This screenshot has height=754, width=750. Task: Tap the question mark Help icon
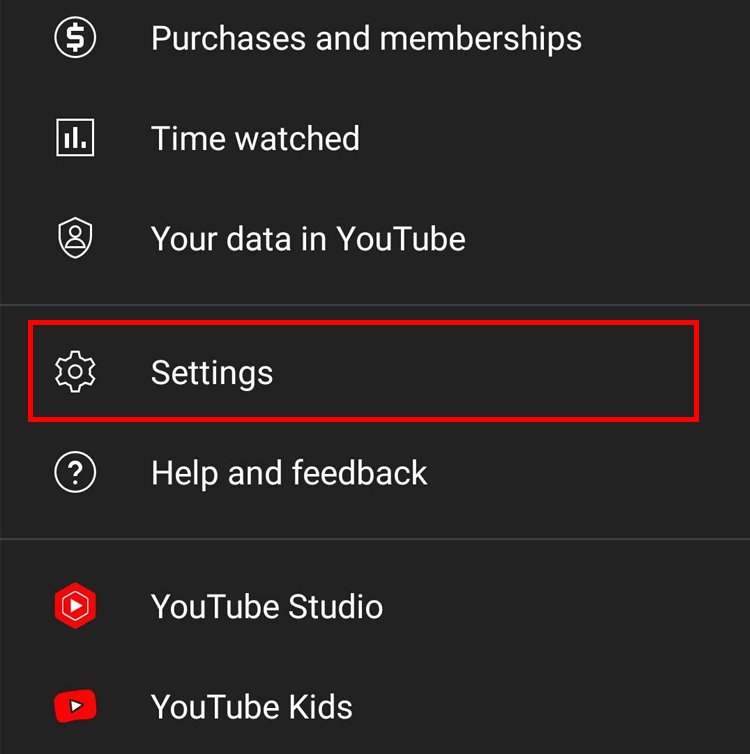(x=75, y=472)
